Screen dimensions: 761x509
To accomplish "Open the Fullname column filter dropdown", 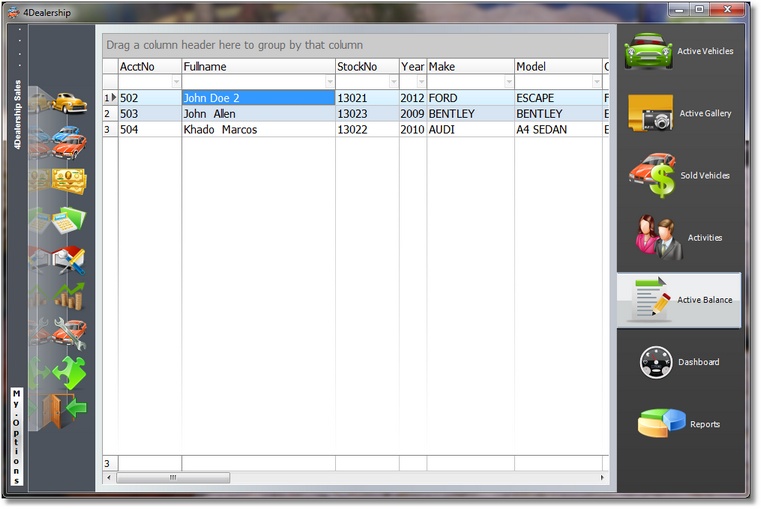I will tap(330, 82).
